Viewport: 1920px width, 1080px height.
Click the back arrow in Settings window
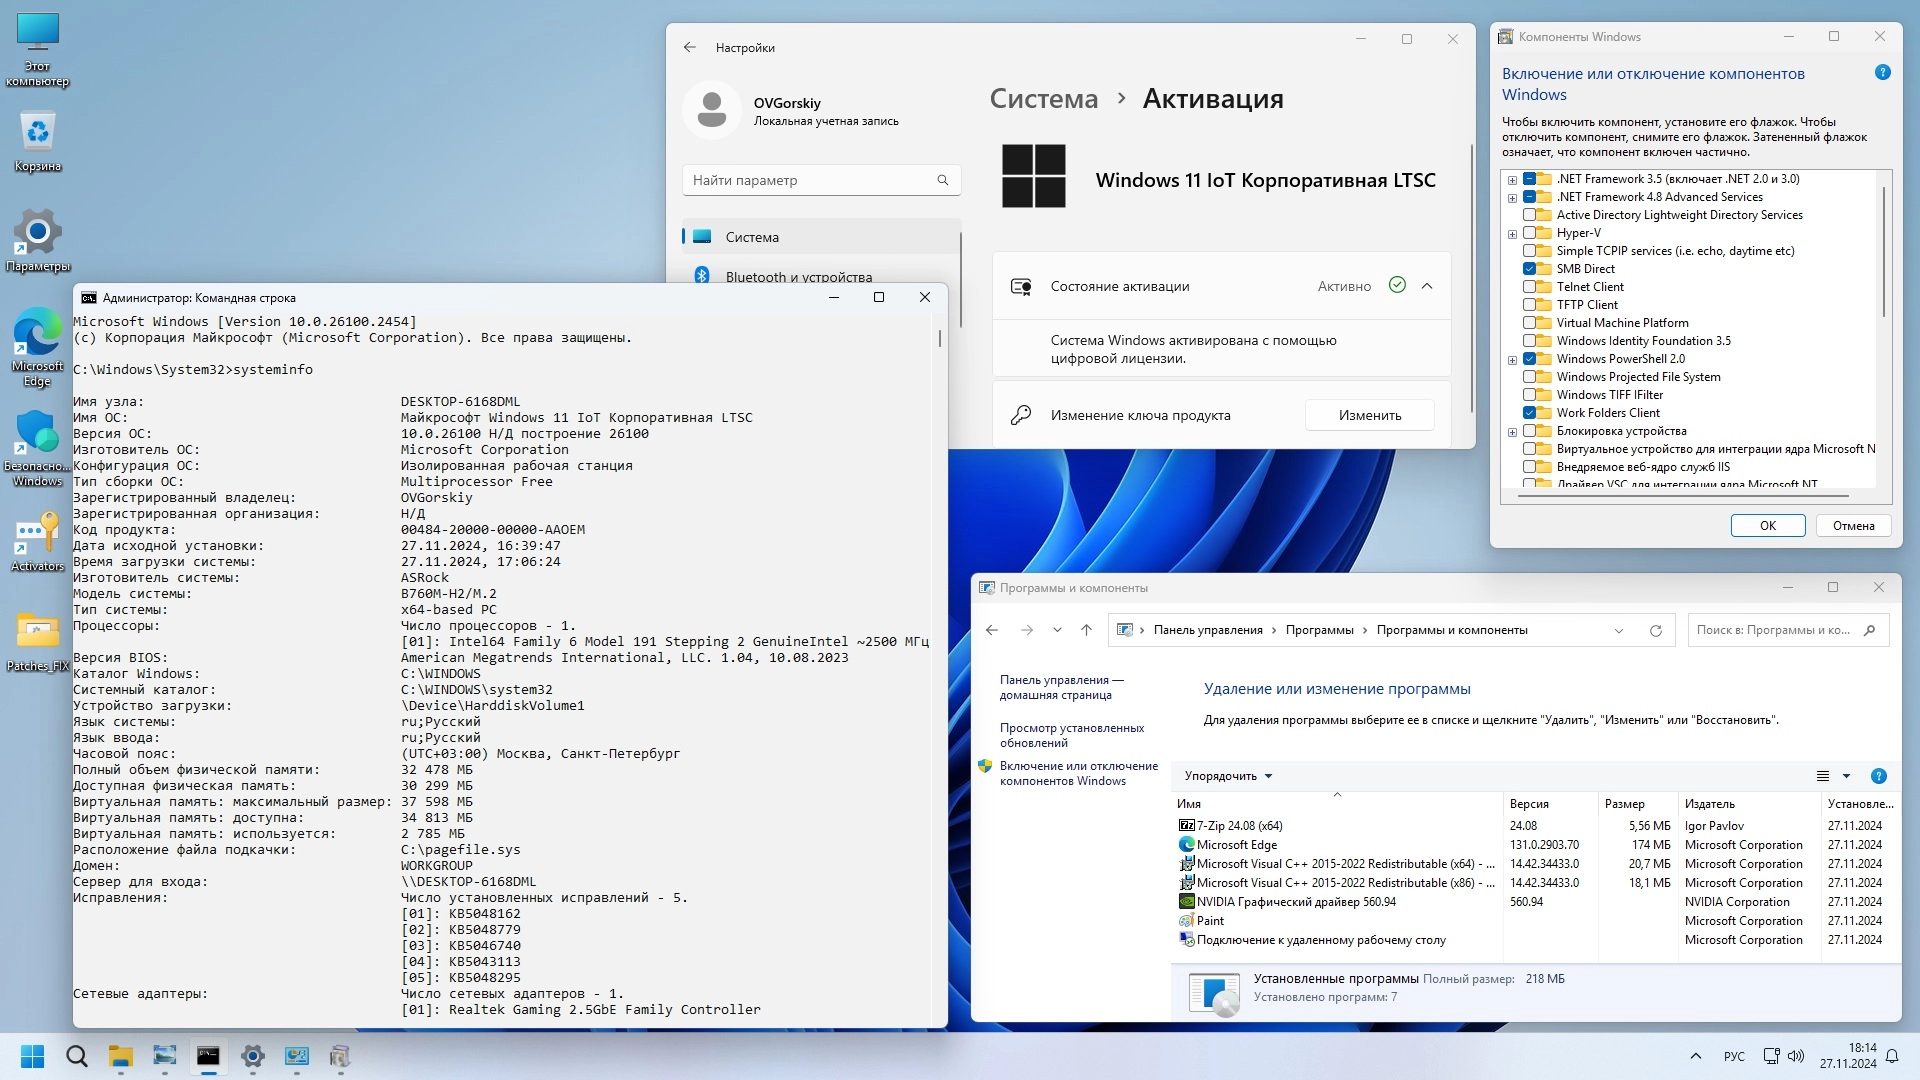coord(689,47)
